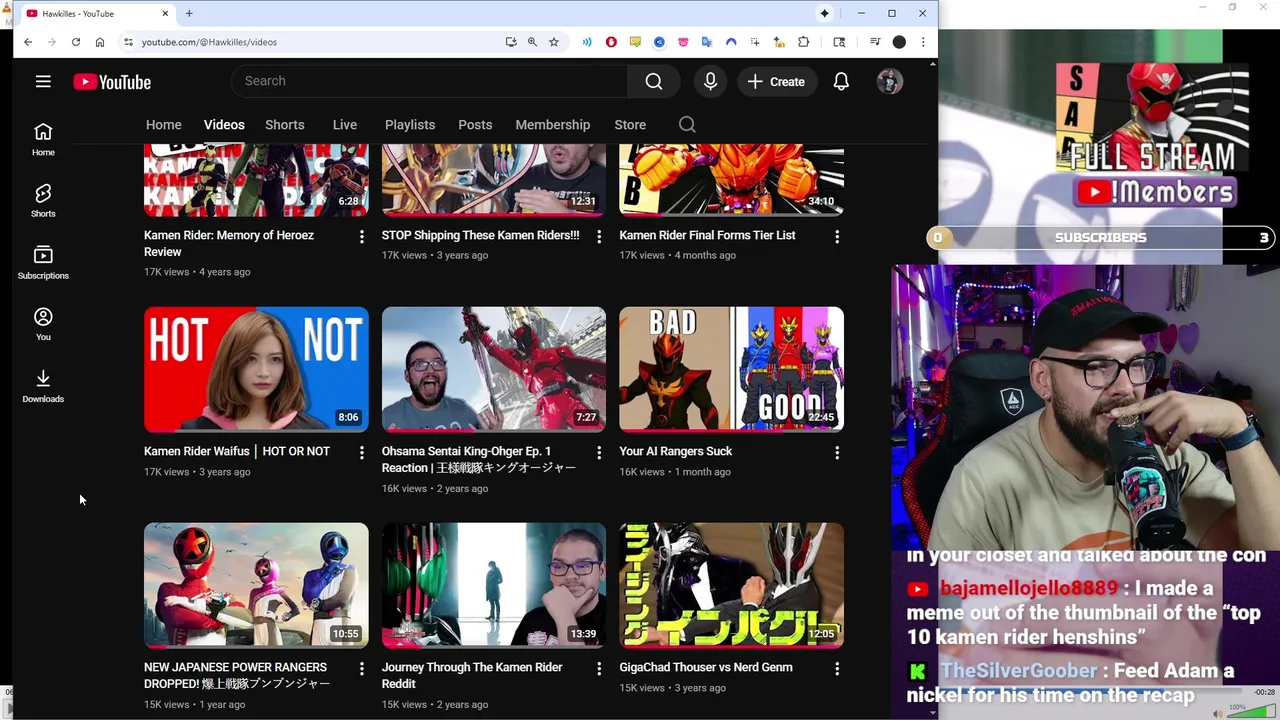This screenshot has width=1280, height=720.
Task: Open the Google Translate extension icon
Action: tap(707, 42)
